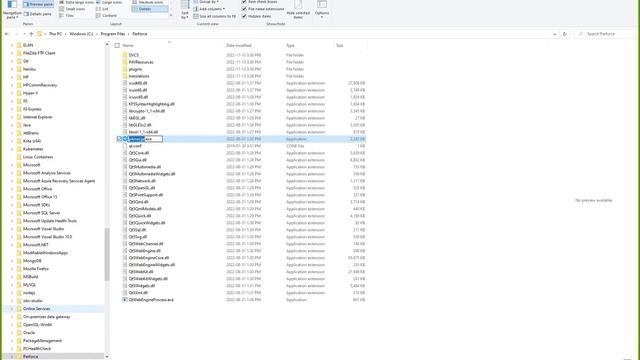Click the navigation pane scroll-down arrow
640x360 pixels.
tap(107, 357)
